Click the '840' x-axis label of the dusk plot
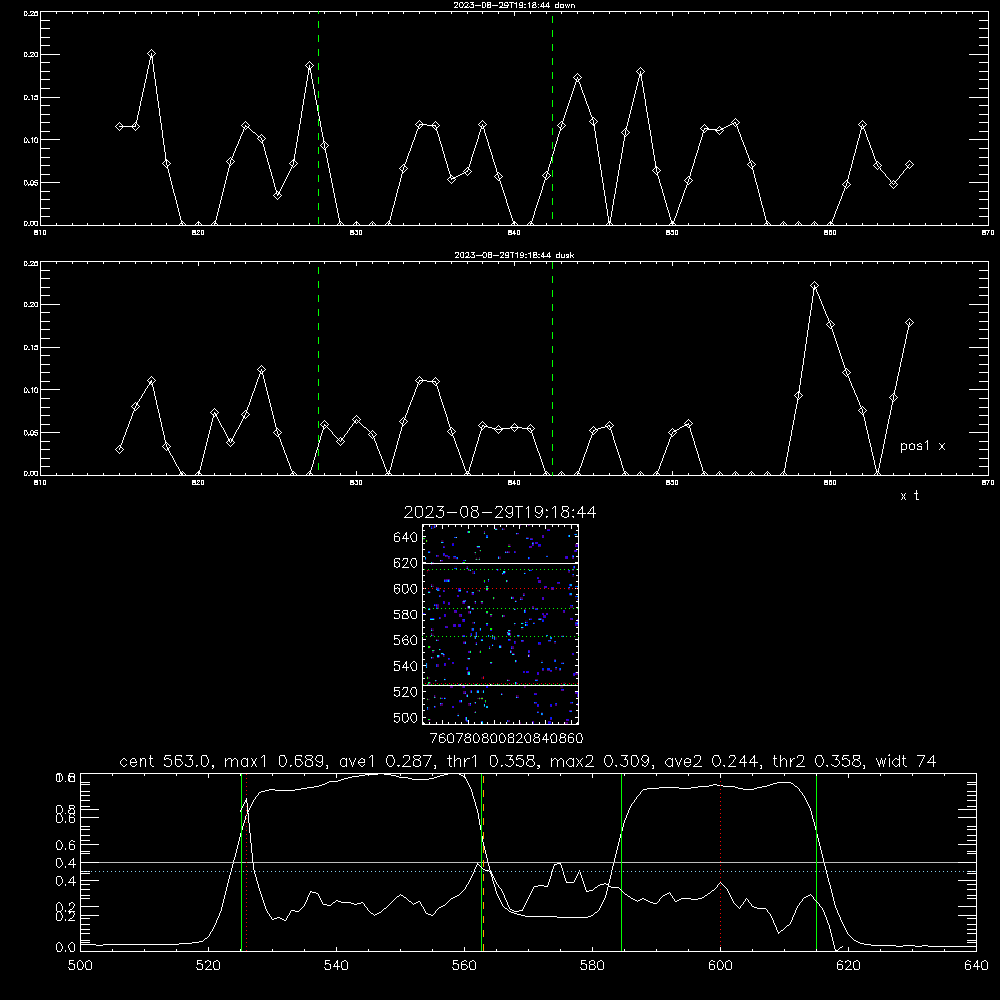Screen dimensions: 1000x1000 (514, 483)
